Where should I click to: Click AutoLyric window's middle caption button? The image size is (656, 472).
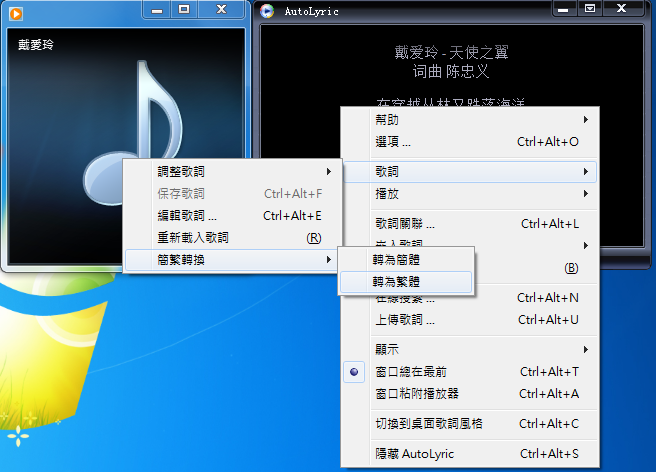pos(590,9)
